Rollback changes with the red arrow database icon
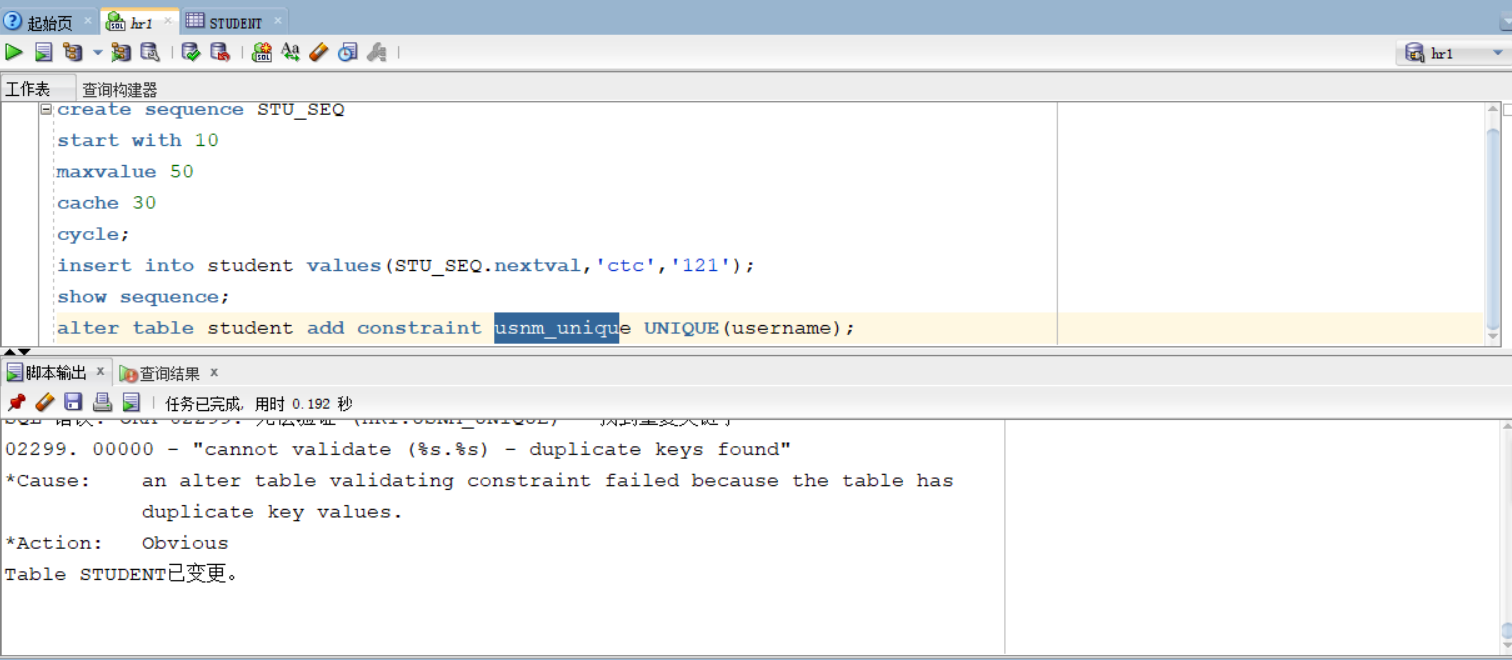1512x660 pixels. click(220, 52)
